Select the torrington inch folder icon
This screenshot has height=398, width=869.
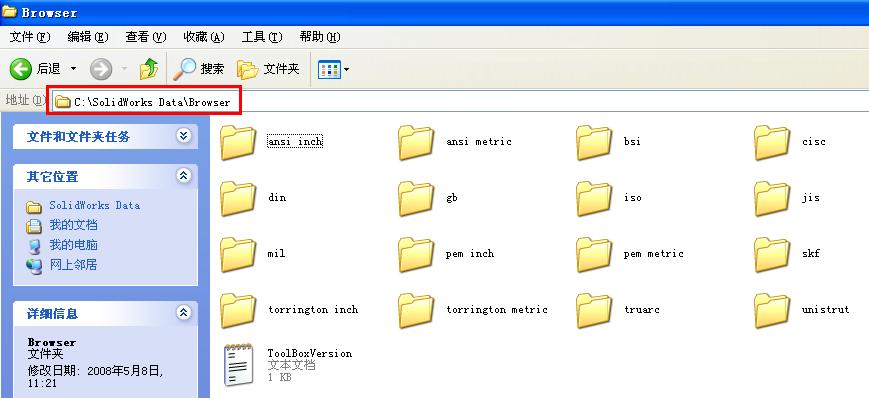click(238, 310)
